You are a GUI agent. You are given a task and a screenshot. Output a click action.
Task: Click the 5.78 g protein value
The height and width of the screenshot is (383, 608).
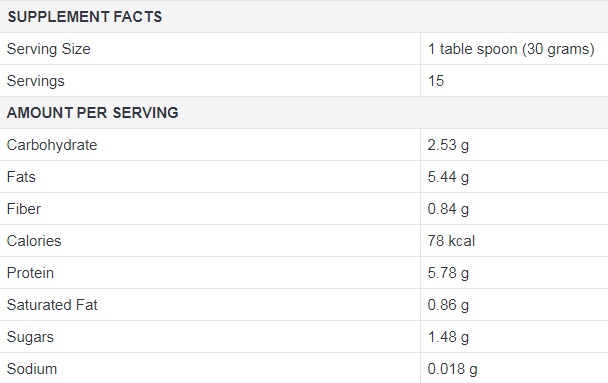(448, 273)
